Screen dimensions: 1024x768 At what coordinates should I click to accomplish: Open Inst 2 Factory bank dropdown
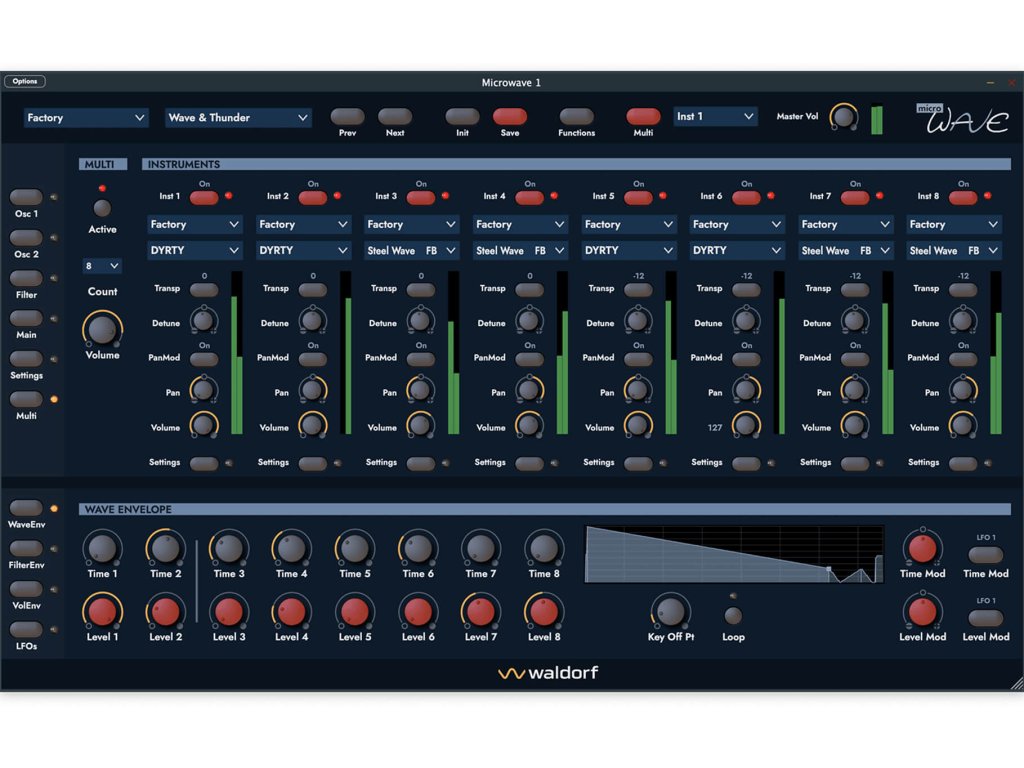click(303, 224)
